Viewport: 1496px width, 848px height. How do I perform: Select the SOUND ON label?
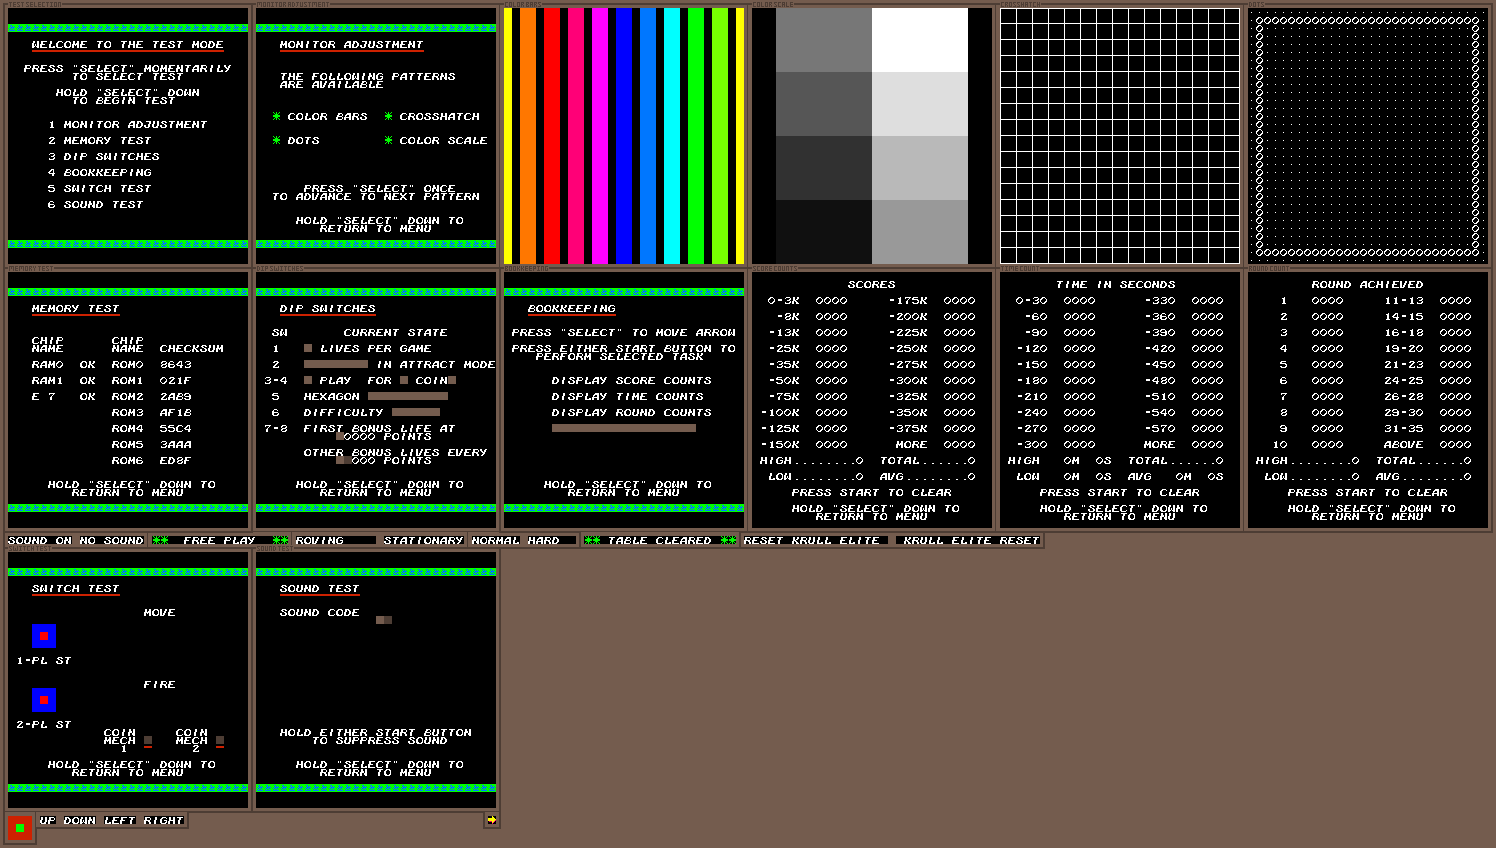40,541
